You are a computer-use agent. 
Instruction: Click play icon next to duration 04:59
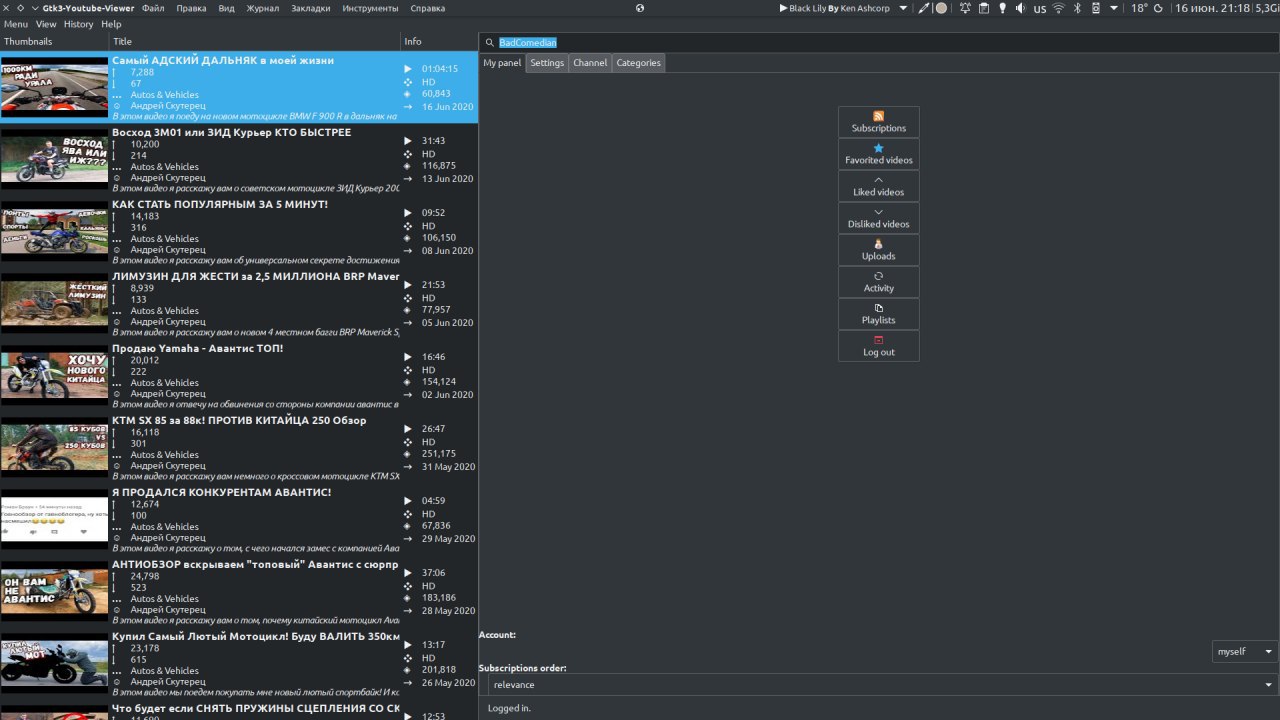point(408,501)
